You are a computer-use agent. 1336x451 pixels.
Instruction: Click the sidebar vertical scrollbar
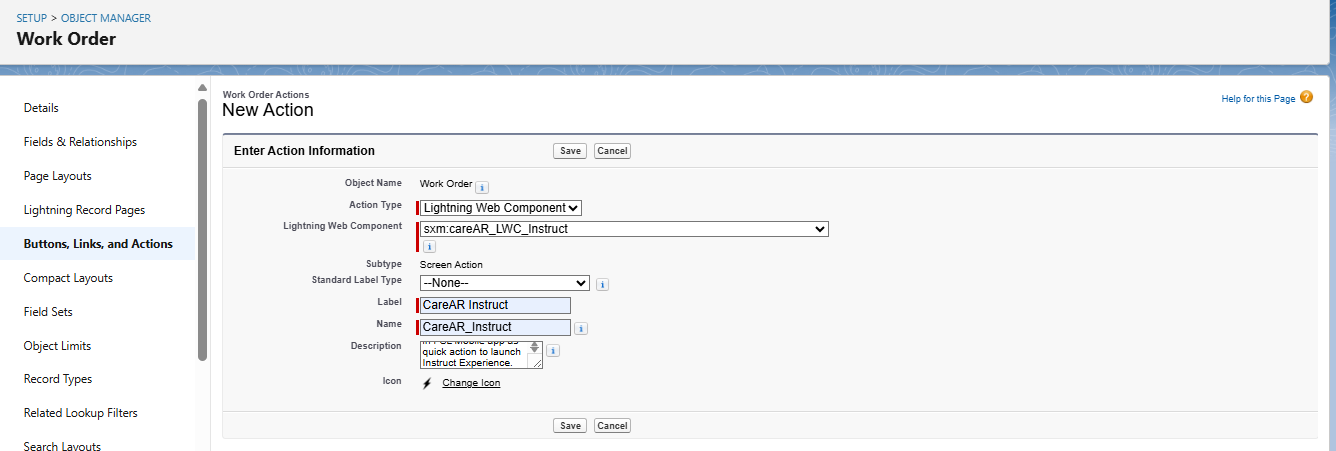(203, 230)
